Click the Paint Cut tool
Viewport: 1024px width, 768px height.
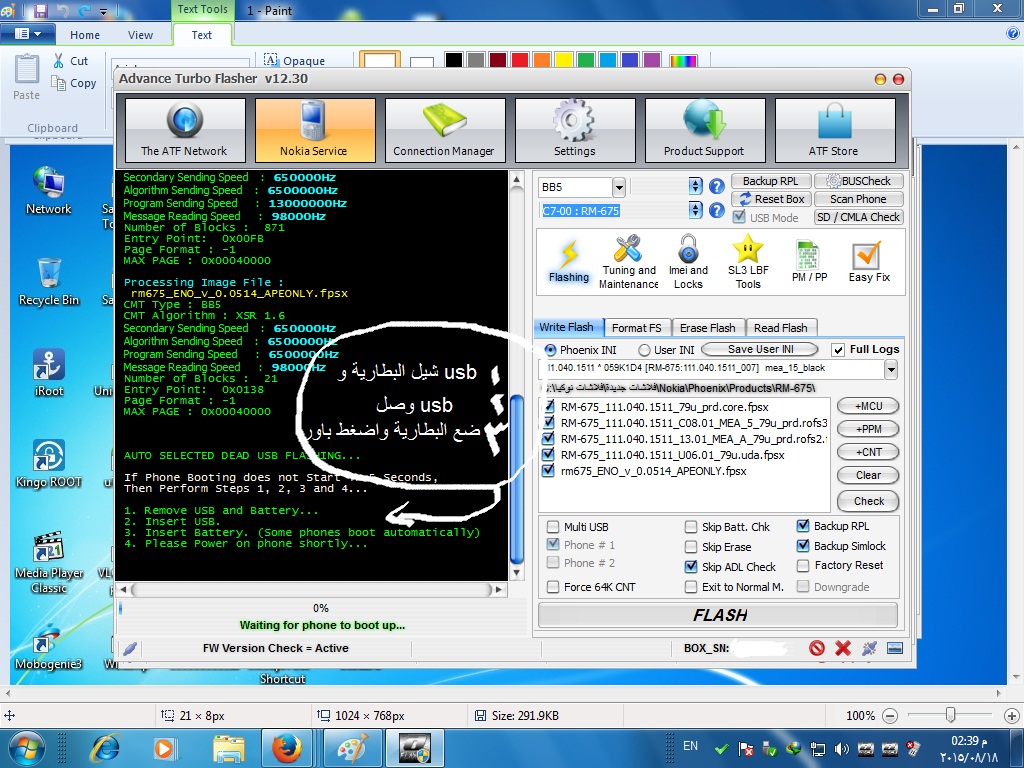(x=71, y=61)
